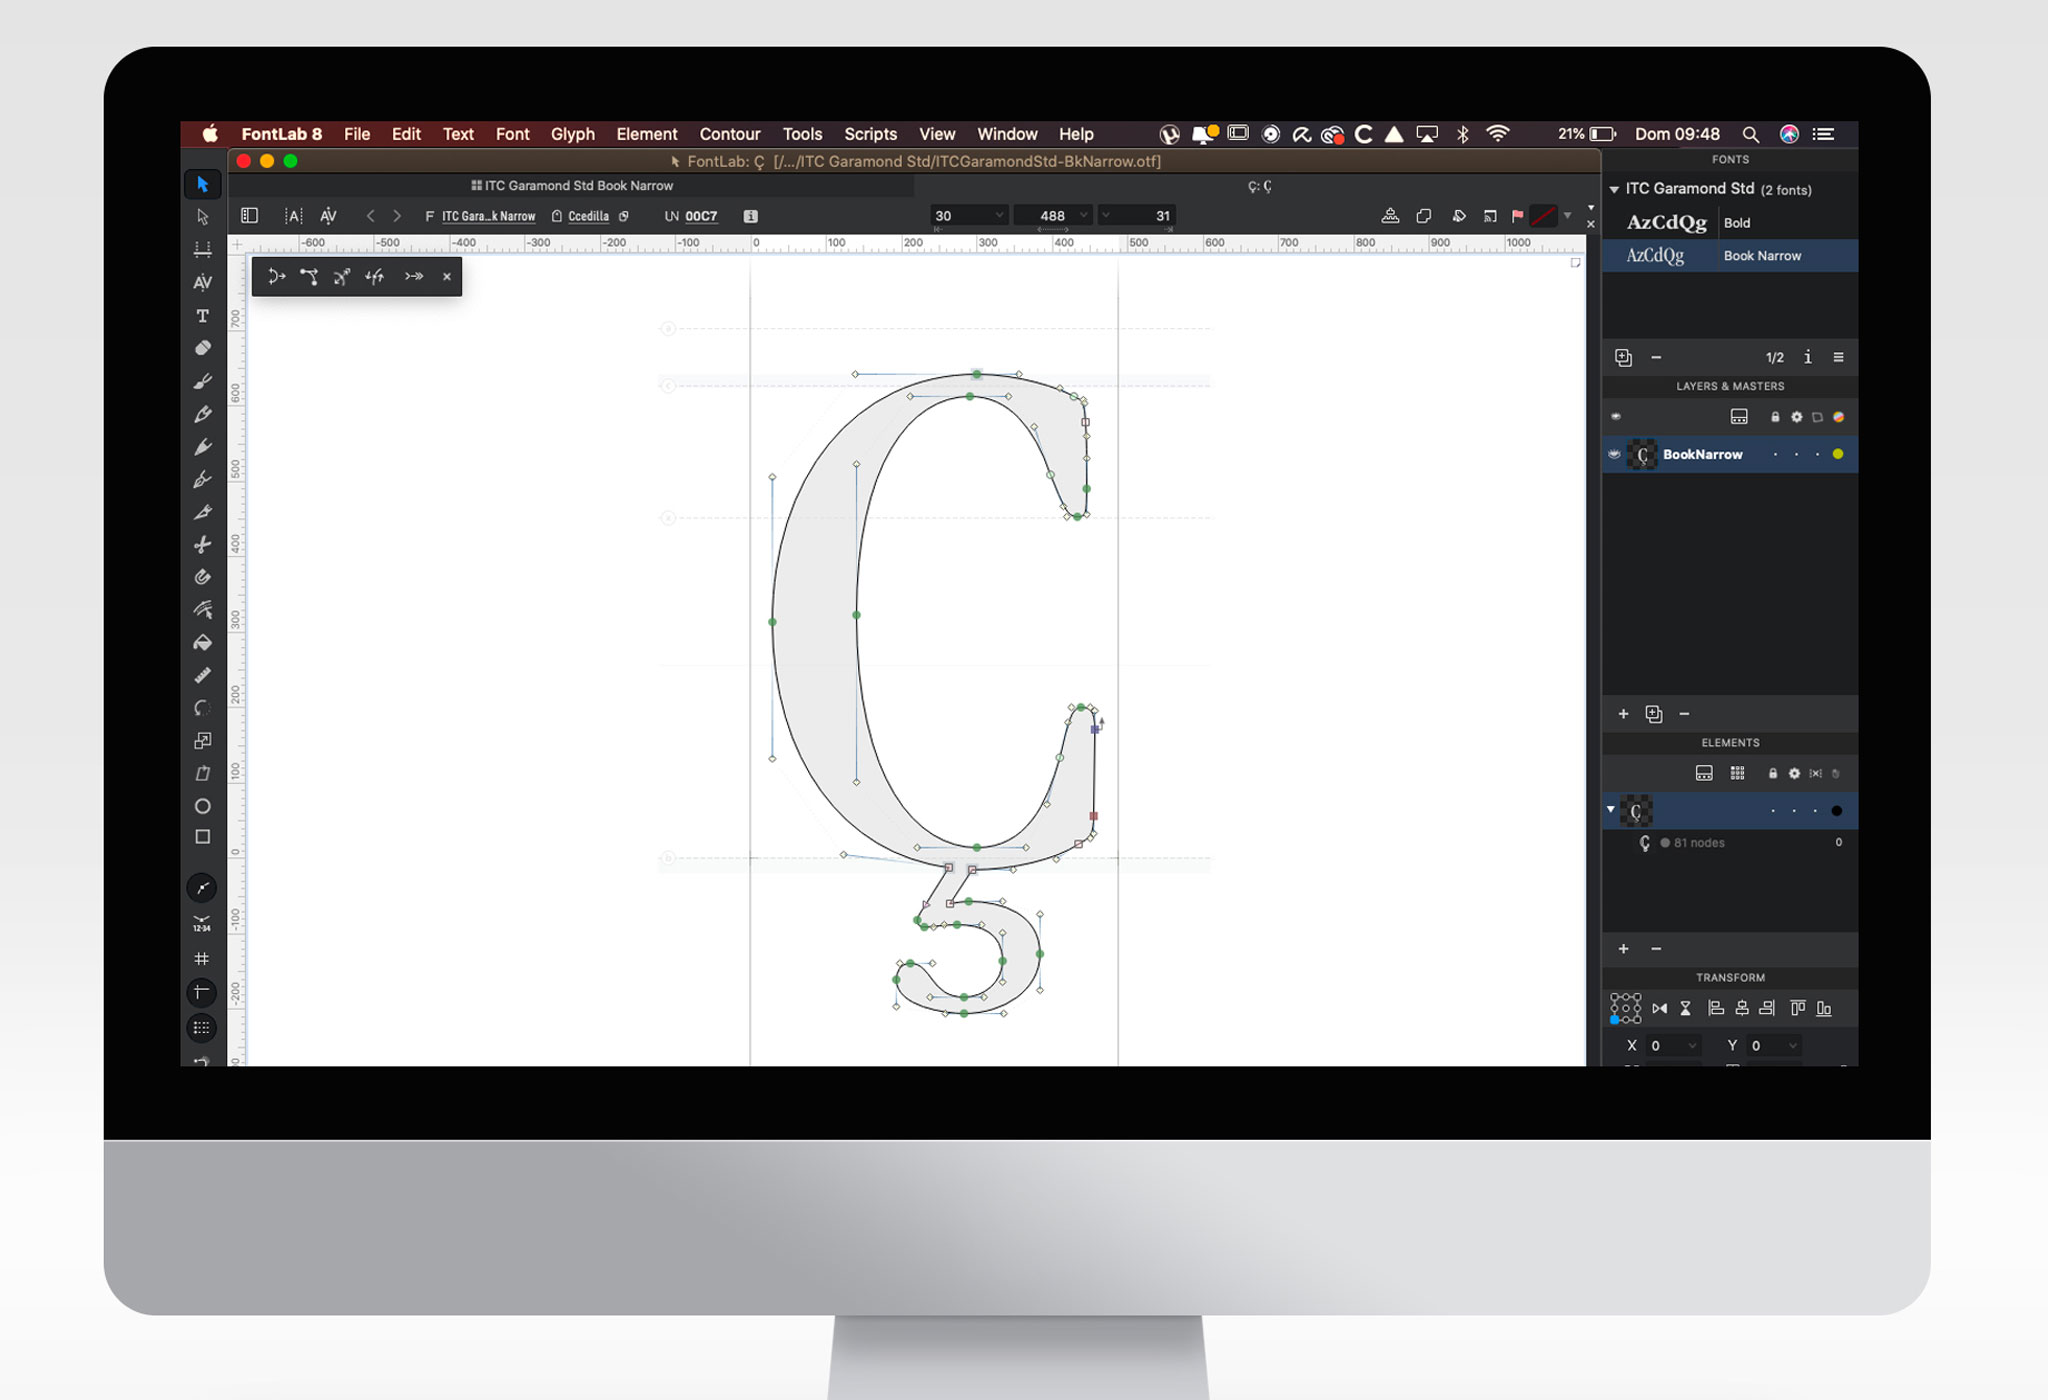Collapse the ITC Garamond Std font family
The image size is (2048, 1400).
(1613, 189)
